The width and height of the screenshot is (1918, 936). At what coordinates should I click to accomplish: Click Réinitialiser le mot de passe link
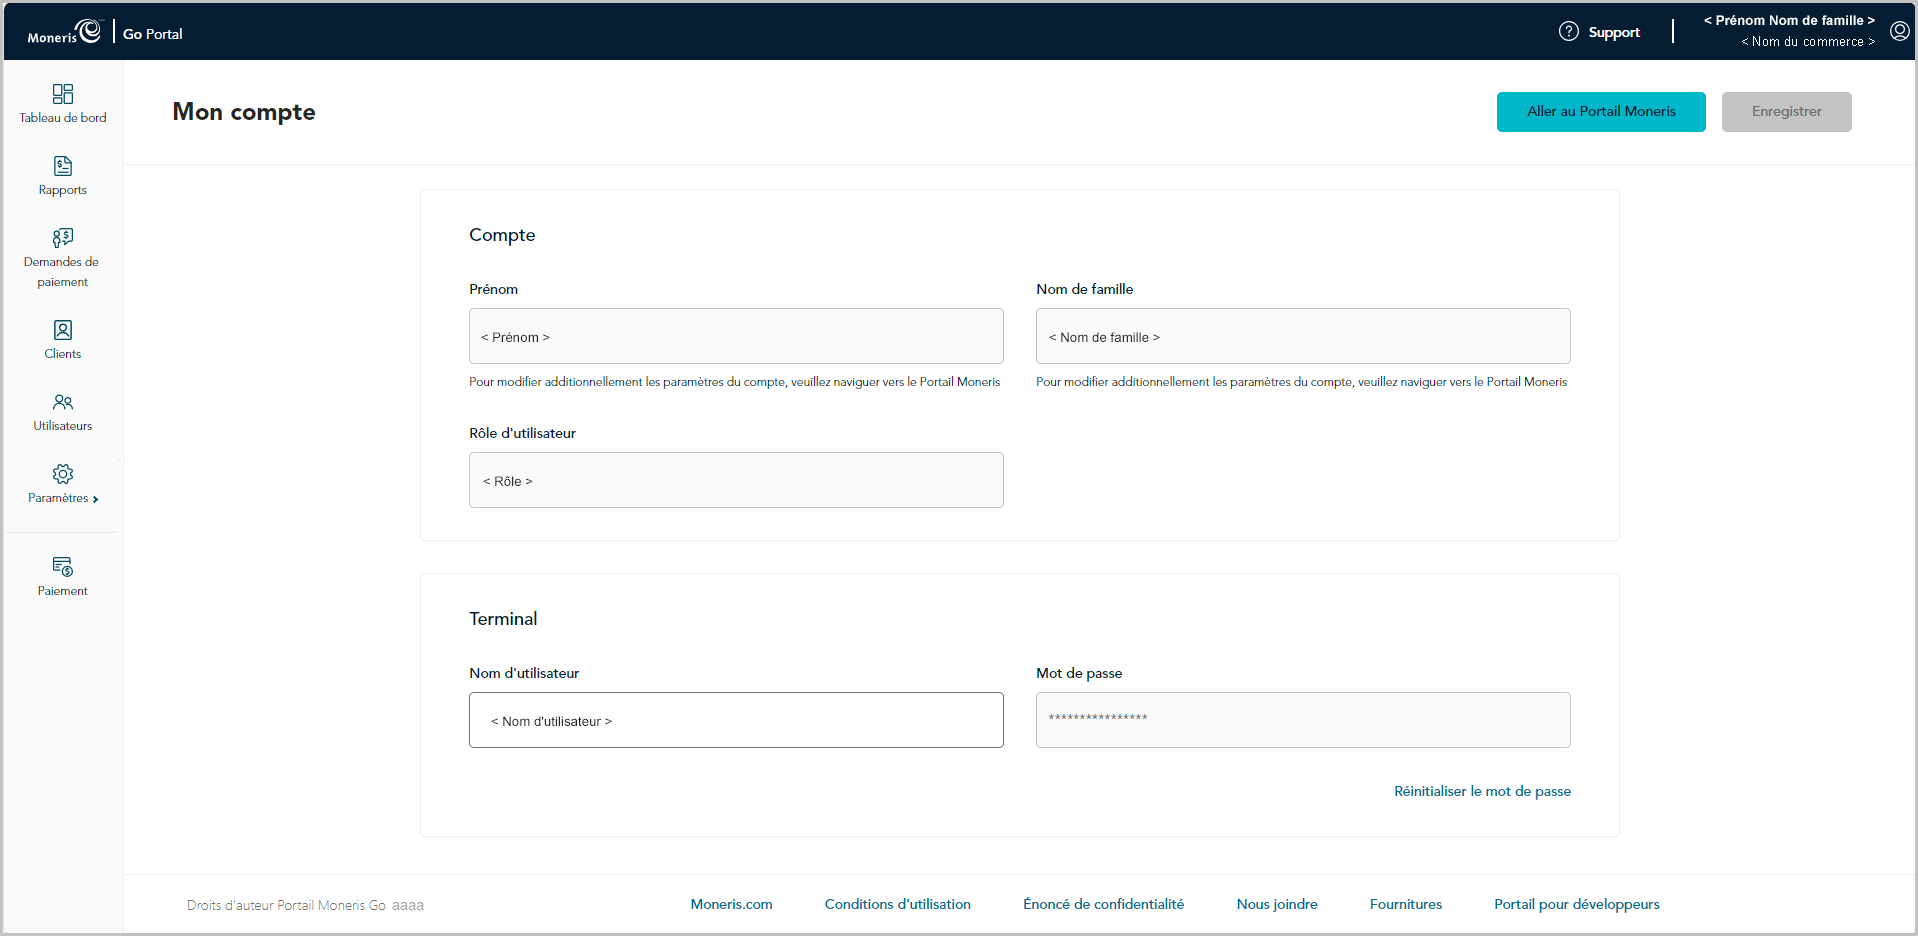[x=1482, y=791]
